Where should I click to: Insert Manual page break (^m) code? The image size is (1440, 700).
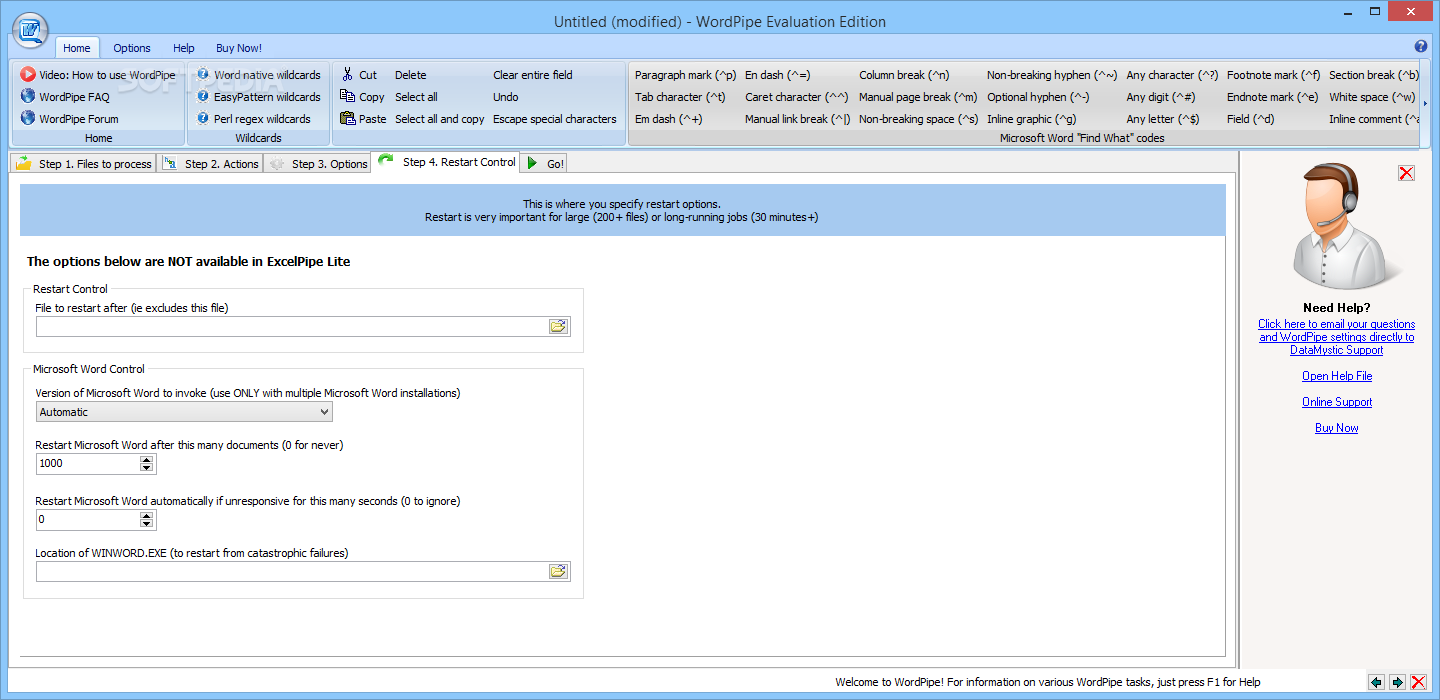[x=918, y=97]
